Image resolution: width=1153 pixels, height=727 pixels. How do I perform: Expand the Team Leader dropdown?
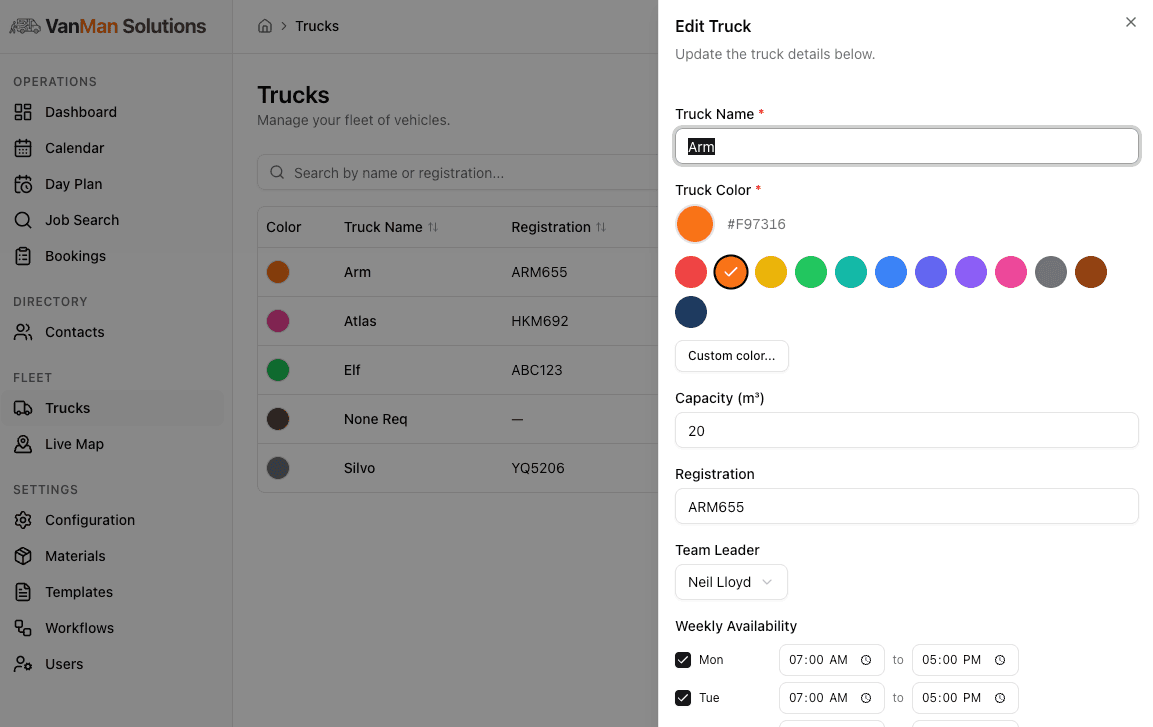pyautogui.click(x=731, y=582)
